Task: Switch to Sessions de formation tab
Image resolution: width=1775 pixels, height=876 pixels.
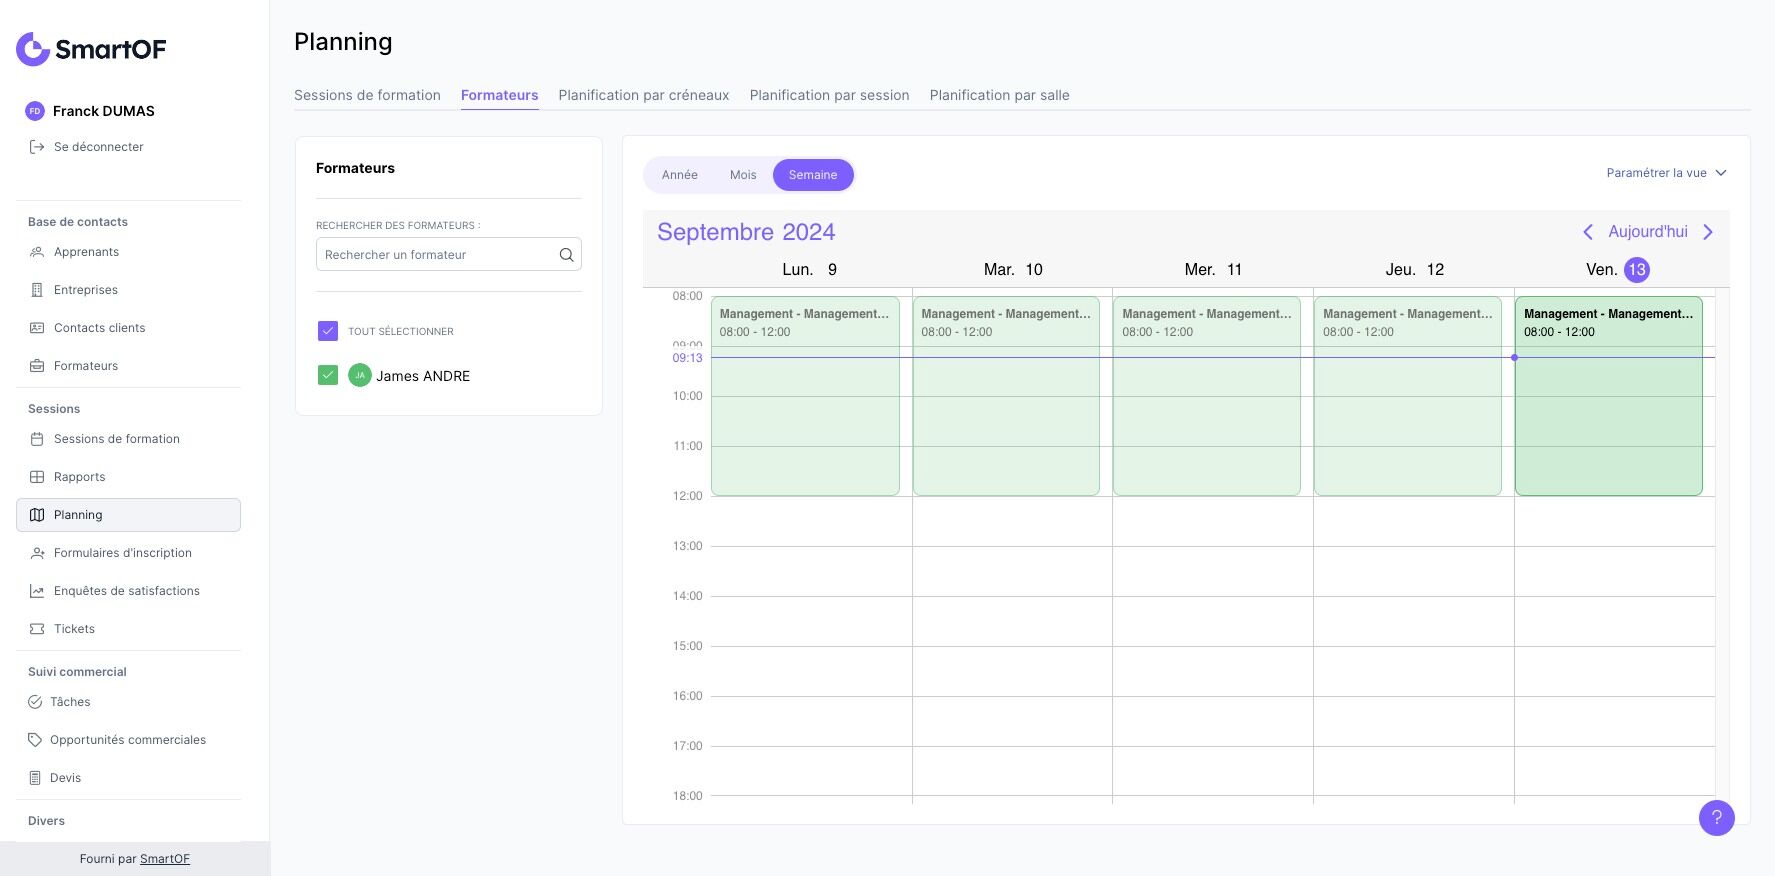Action: [367, 95]
